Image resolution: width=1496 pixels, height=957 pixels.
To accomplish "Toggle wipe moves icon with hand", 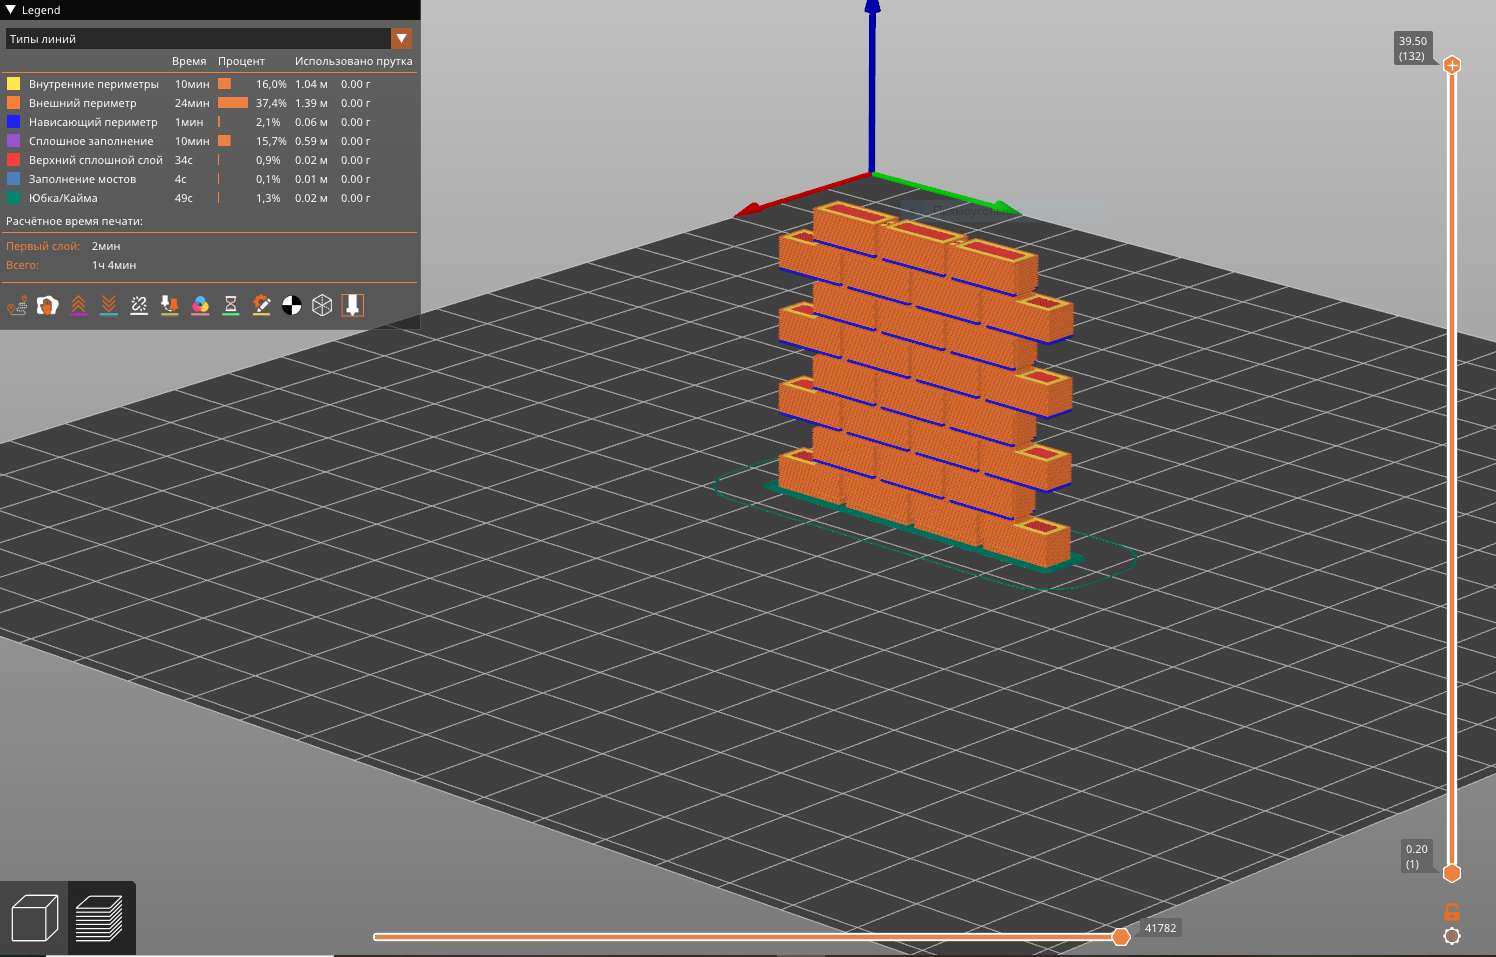I will click(x=47, y=305).
